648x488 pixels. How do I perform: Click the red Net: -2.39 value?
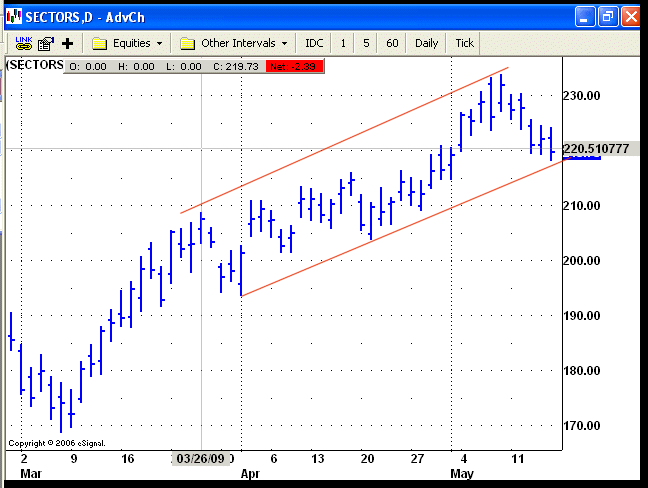[293, 67]
